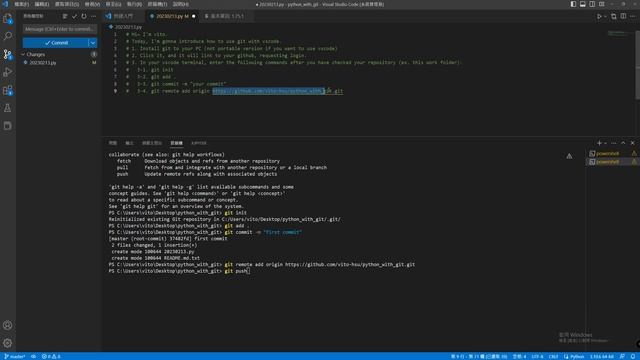This screenshot has width=640, height=360.
Task: Open the Explorer view in activity bar
Action: pyautogui.click(x=8, y=18)
